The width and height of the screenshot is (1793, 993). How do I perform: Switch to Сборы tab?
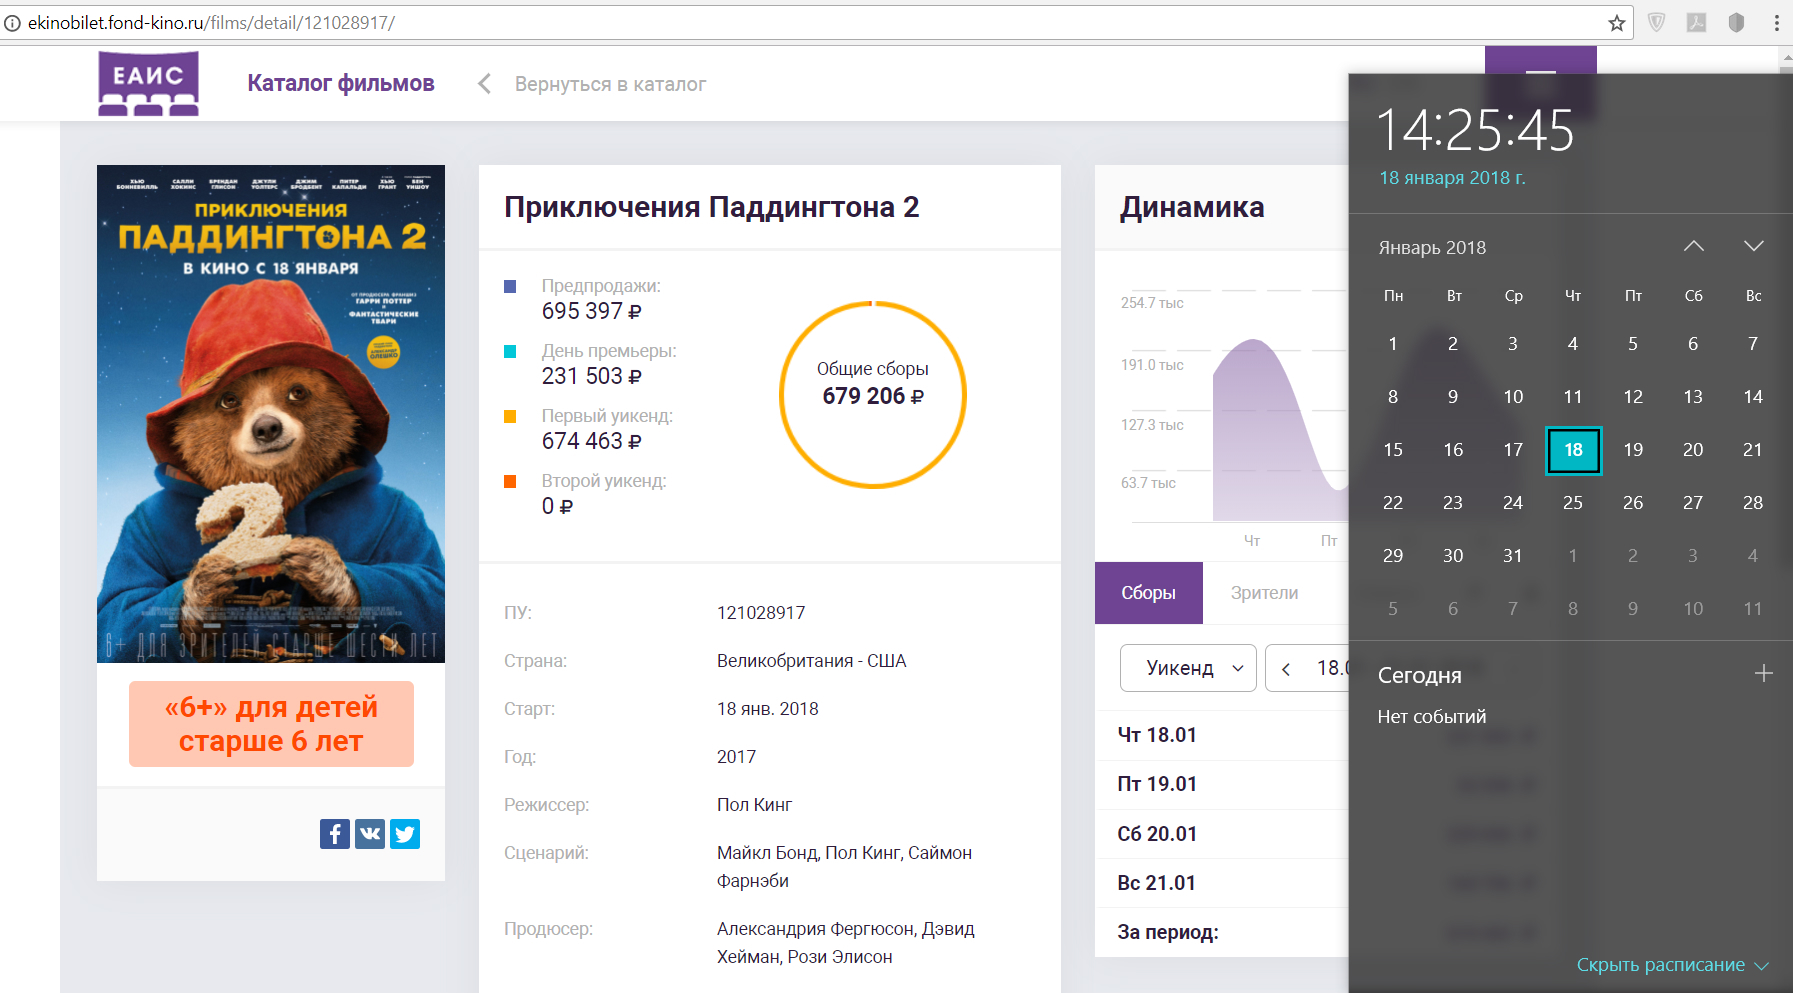(x=1148, y=593)
